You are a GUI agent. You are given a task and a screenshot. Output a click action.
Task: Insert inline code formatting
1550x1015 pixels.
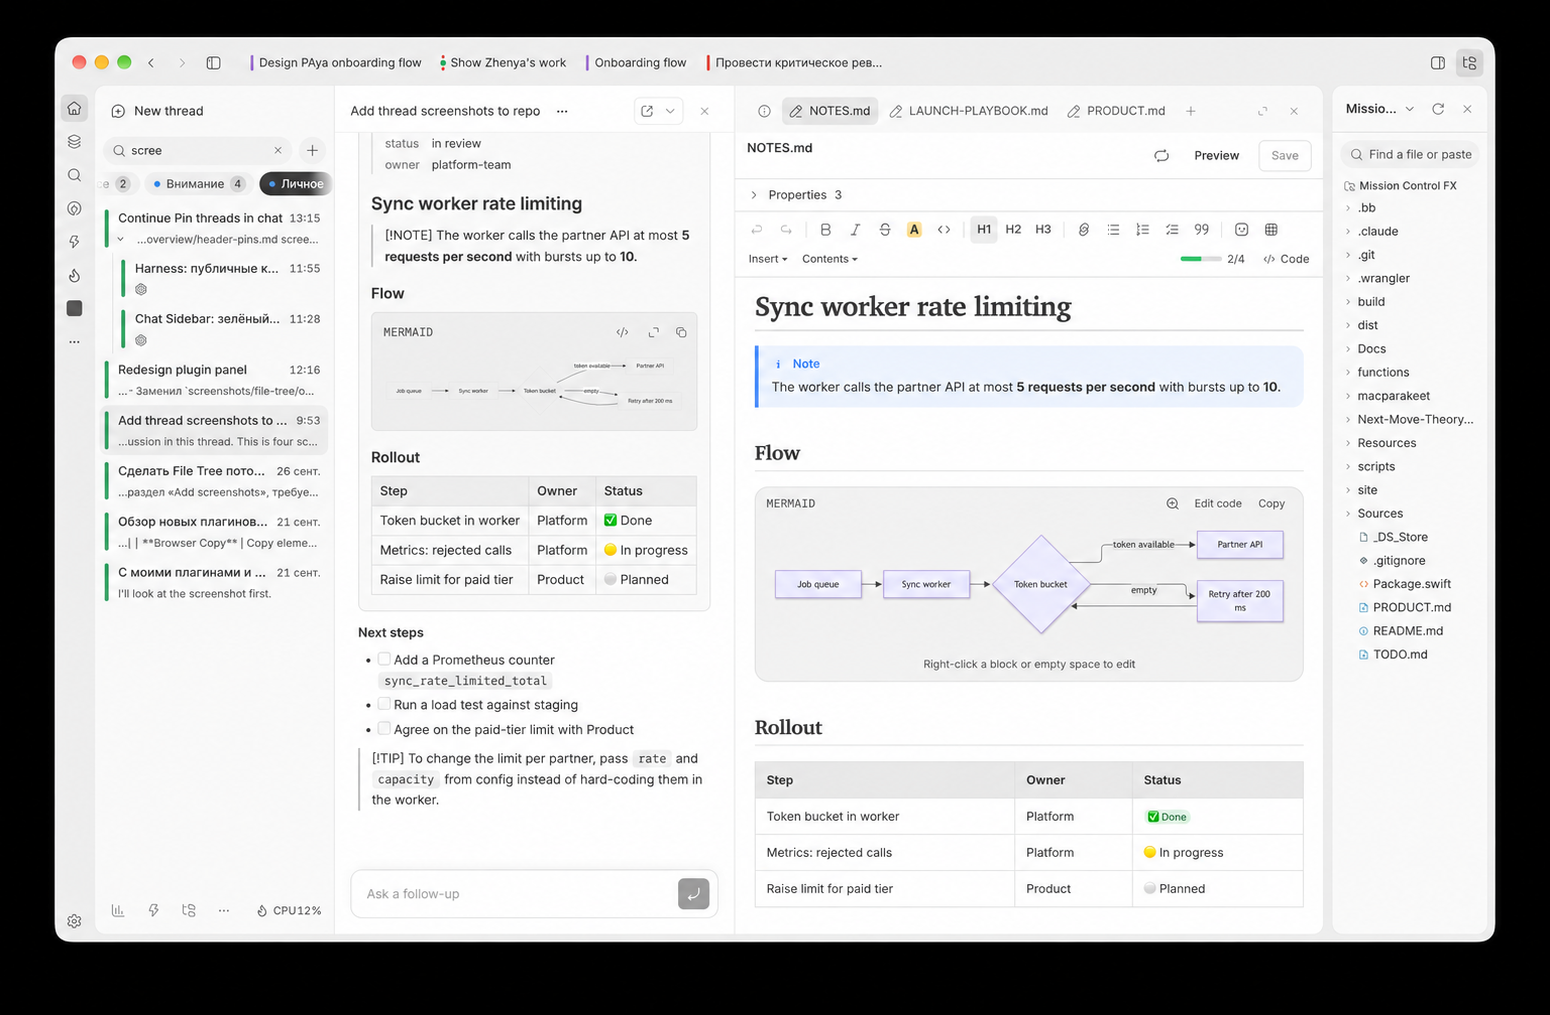[944, 229]
